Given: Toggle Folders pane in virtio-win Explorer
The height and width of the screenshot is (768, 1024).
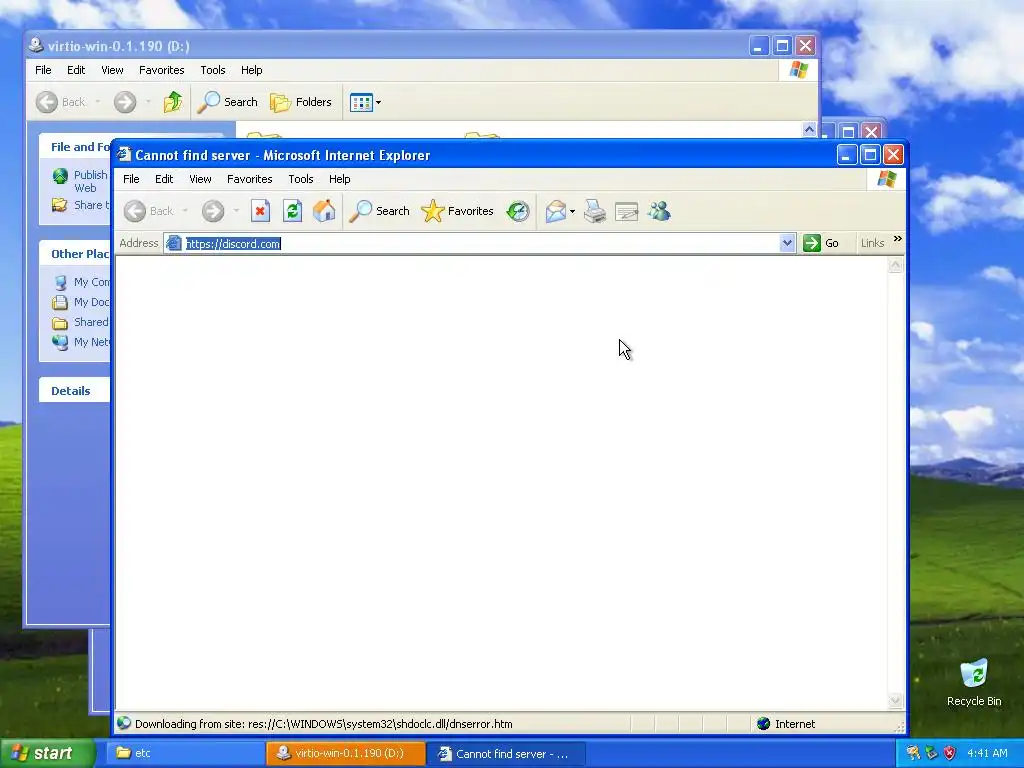Looking at the screenshot, I should tap(300, 102).
